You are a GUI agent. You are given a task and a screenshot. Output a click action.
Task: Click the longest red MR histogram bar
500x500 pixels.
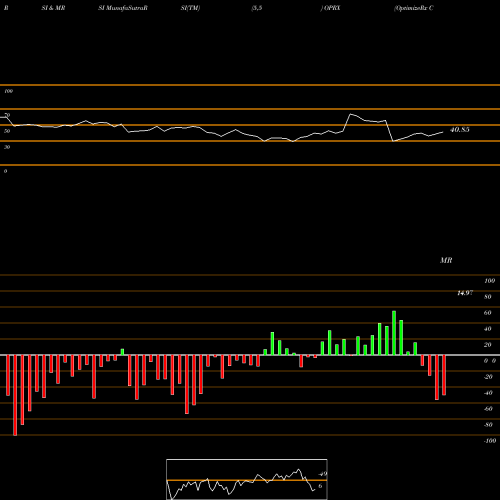pyautogui.click(x=15, y=395)
